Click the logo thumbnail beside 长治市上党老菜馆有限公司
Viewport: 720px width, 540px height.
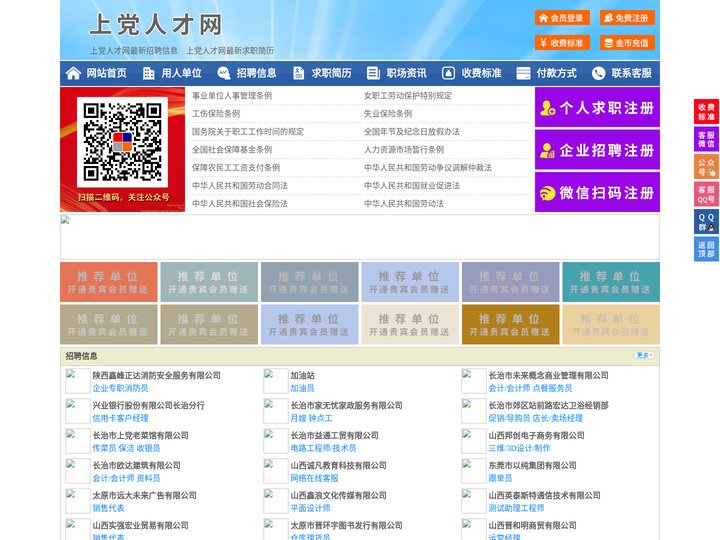point(78,441)
